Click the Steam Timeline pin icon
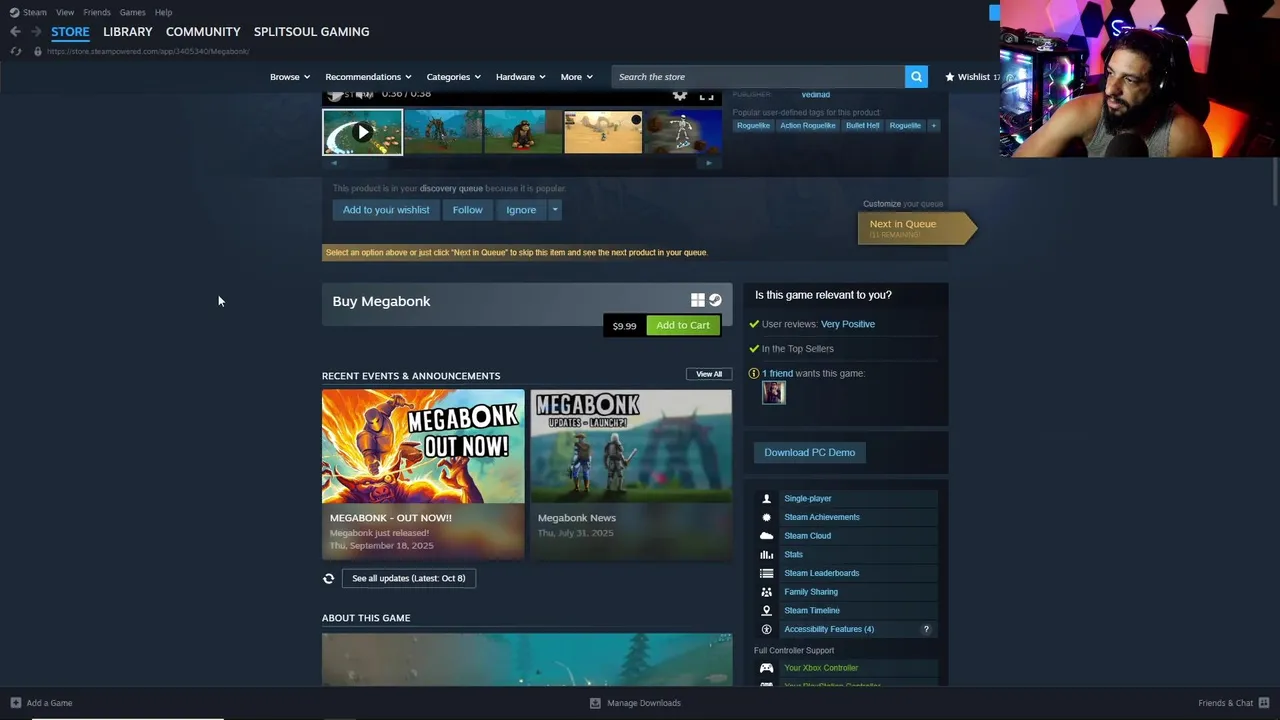The width and height of the screenshot is (1280, 720). [x=766, y=610]
